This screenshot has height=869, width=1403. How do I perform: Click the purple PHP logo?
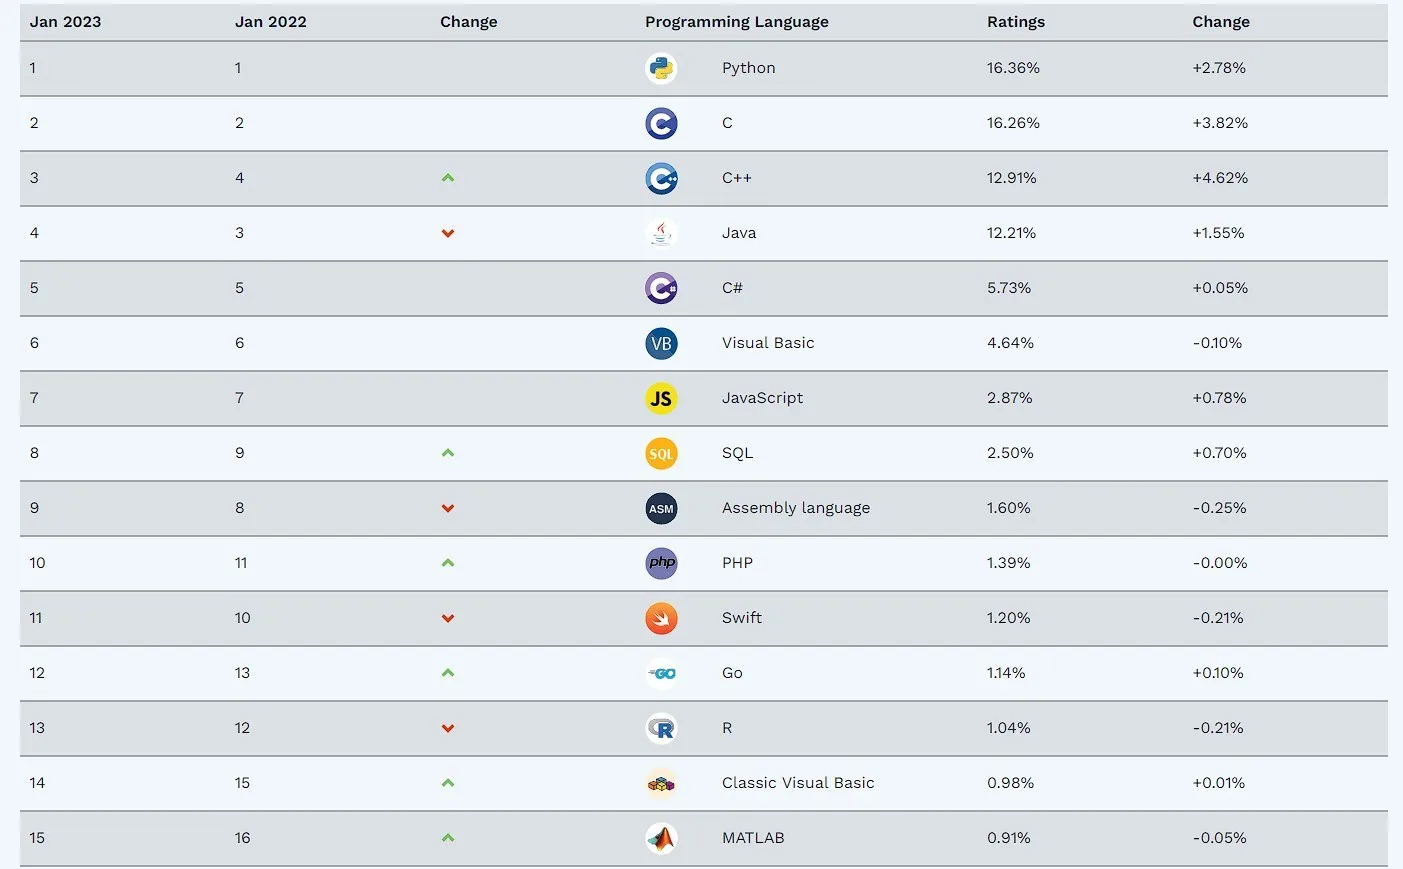point(661,563)
